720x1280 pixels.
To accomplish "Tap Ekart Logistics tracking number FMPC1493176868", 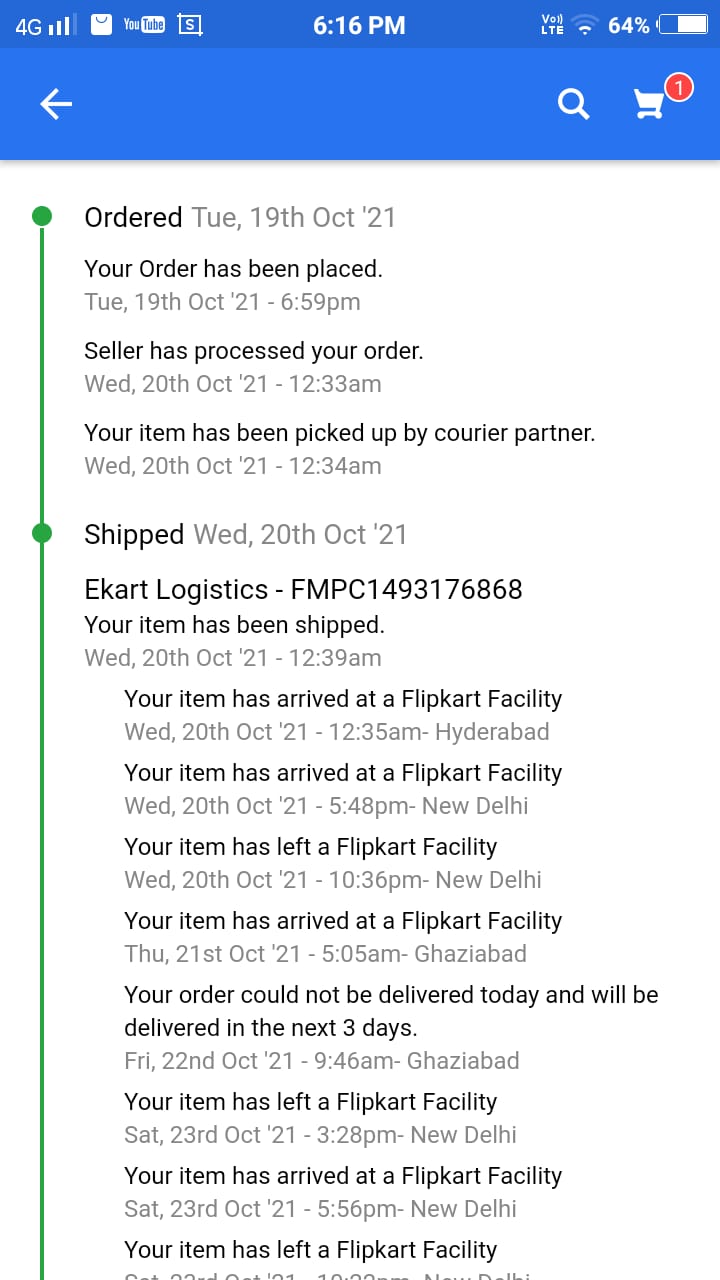I will (303, 590).
